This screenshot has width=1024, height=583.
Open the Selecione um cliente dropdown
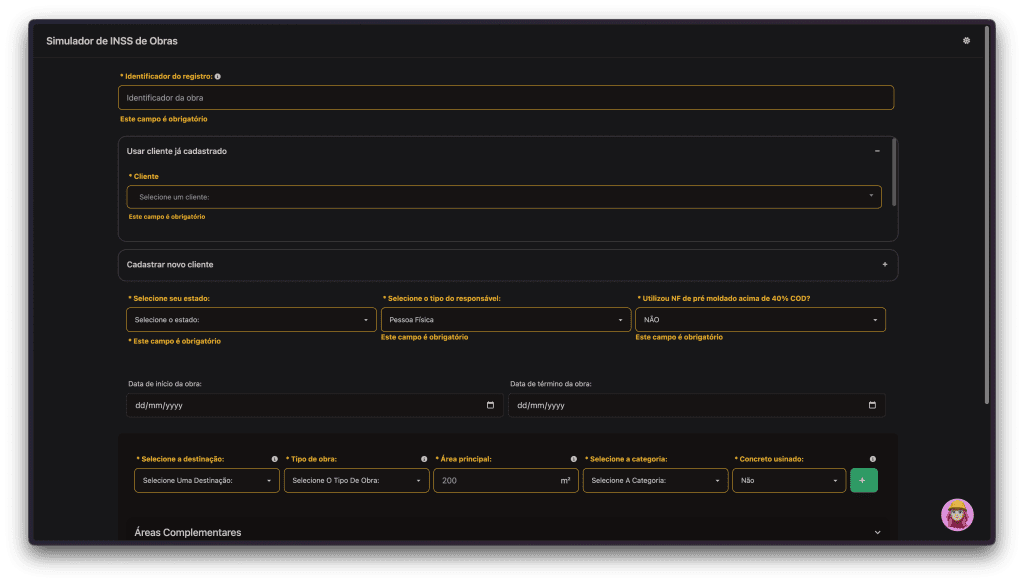click(504, 197)
